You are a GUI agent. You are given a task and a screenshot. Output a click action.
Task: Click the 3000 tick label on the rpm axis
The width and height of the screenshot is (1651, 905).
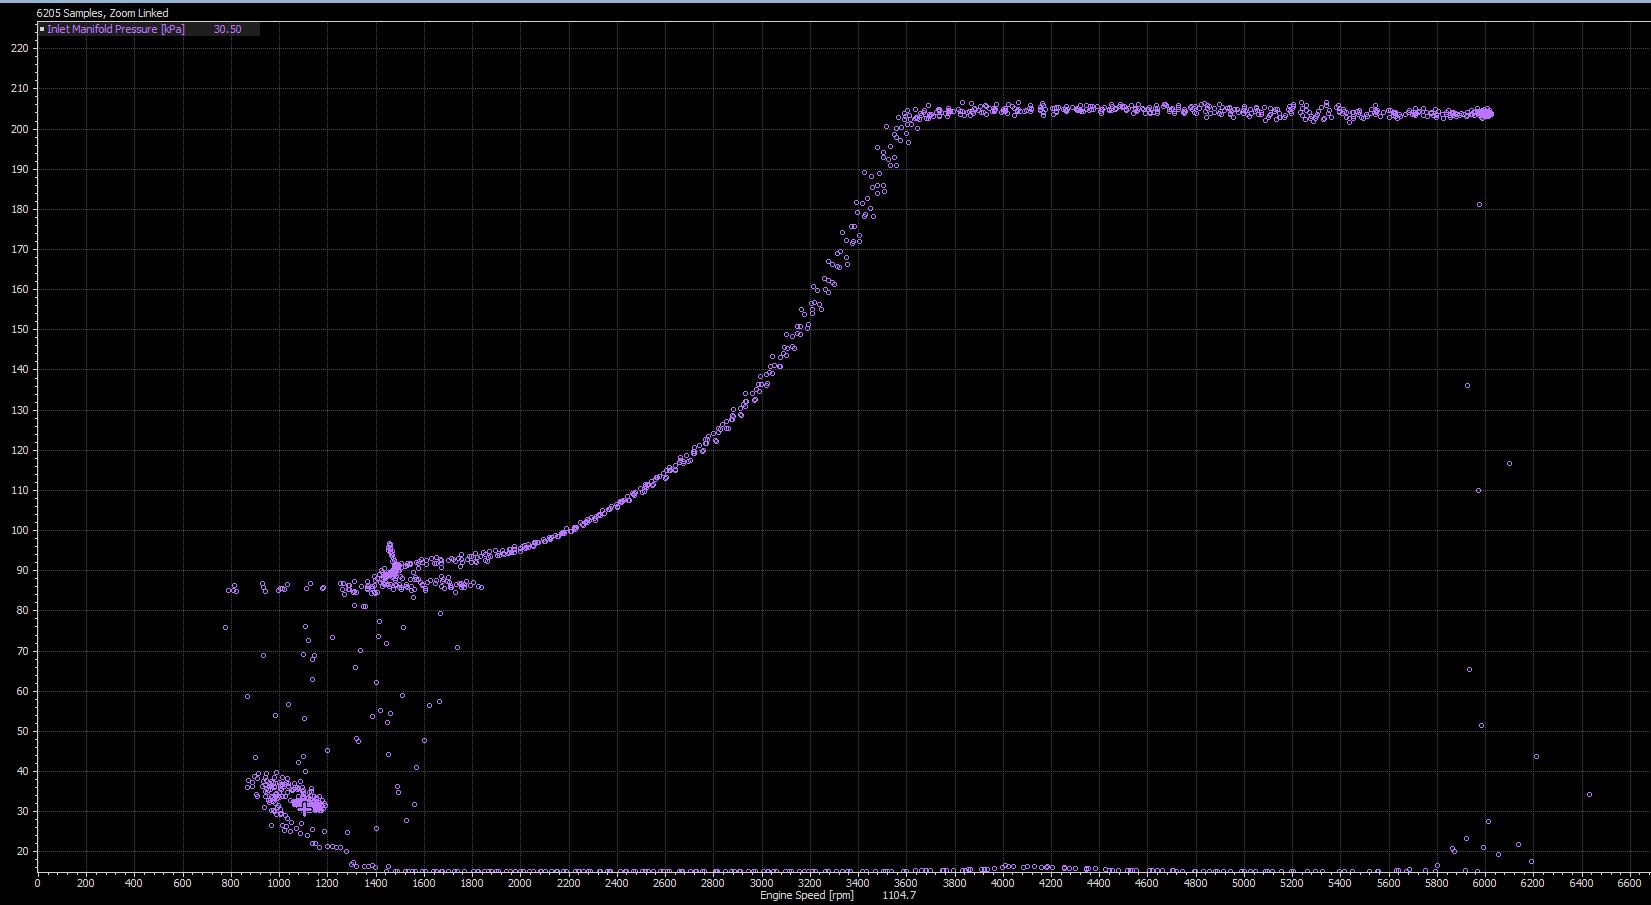click(x=761, y=883)
